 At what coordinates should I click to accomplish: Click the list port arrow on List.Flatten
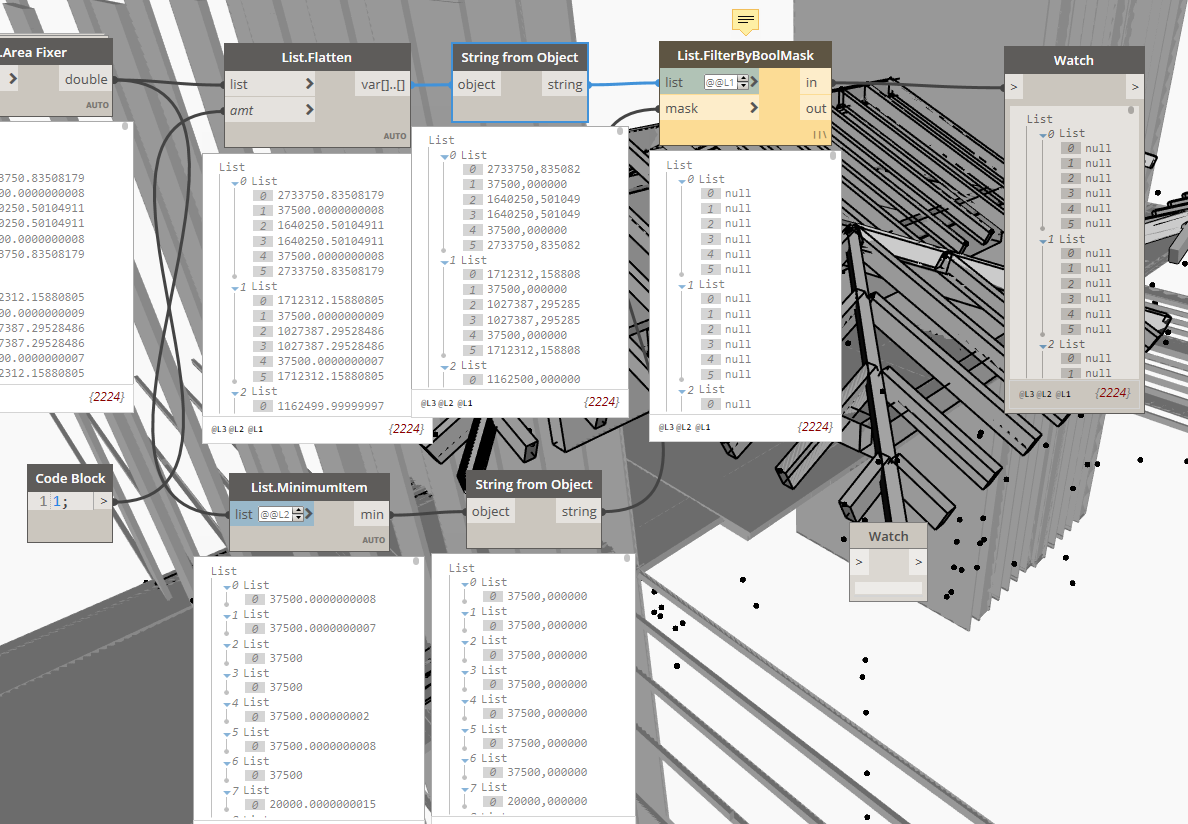(309, 84)
